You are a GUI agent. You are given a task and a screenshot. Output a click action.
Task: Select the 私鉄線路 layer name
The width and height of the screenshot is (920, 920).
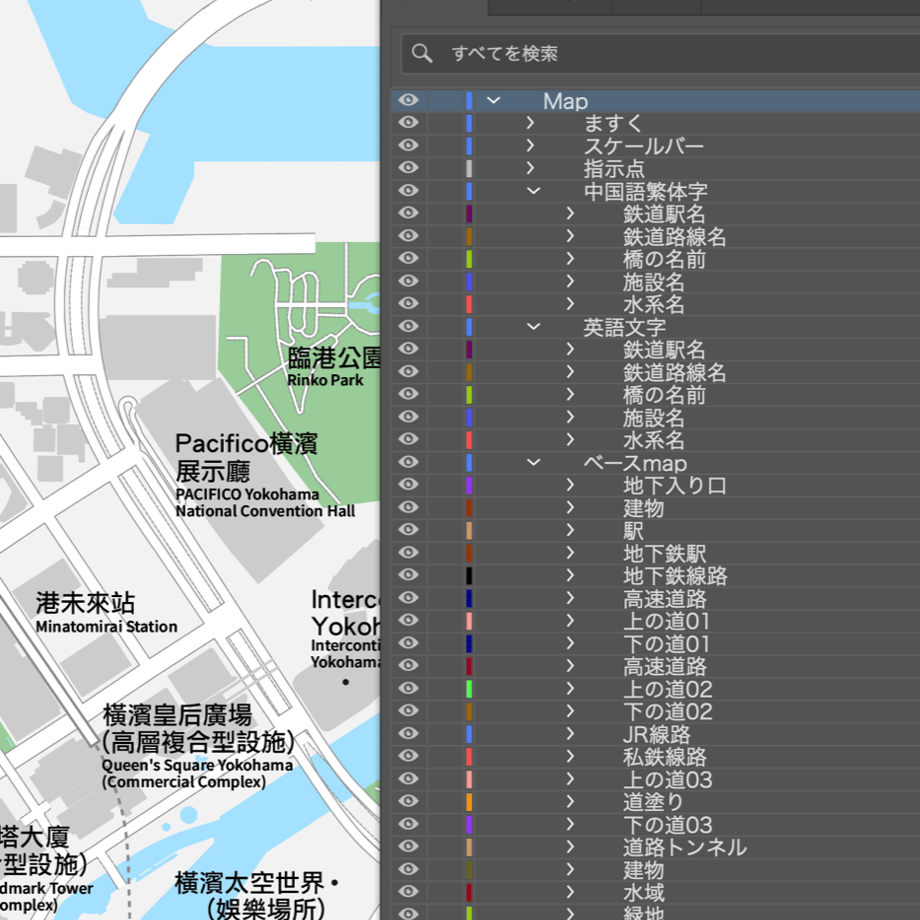tap(665, 757)
